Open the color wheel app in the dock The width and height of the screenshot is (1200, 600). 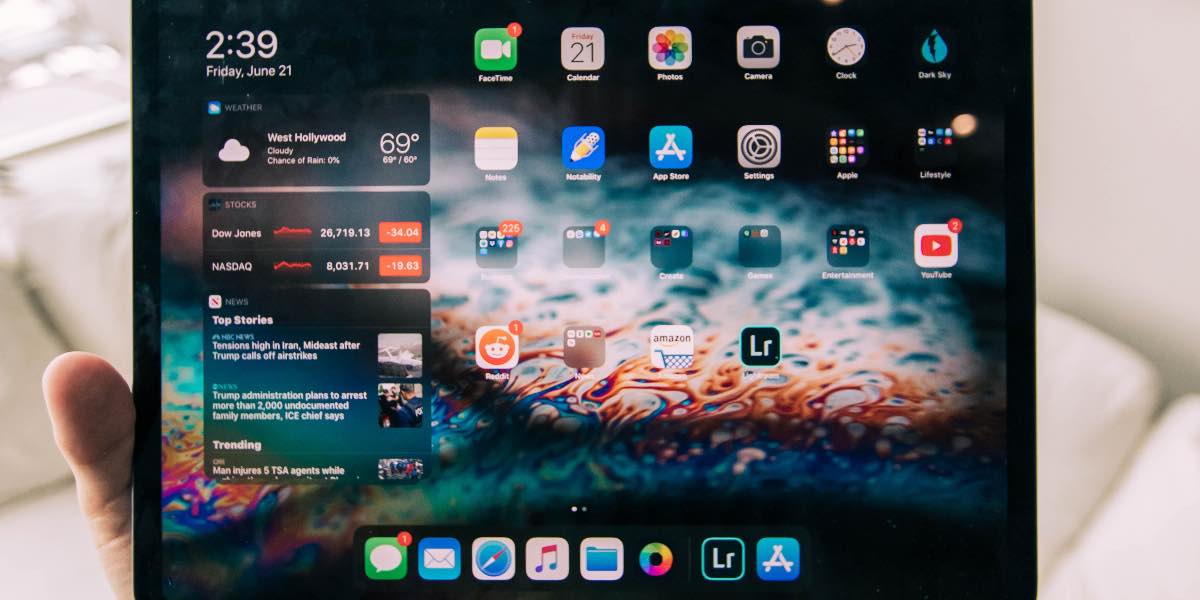click(x=656, y=558)
